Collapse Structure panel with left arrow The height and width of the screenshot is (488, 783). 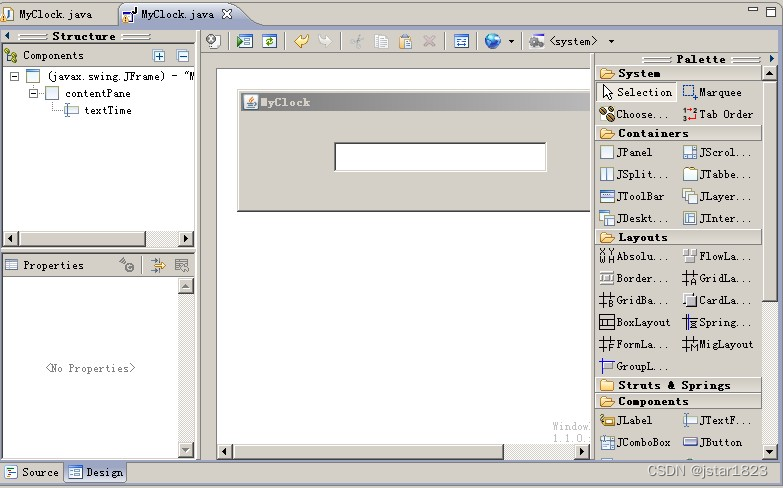tap(7, 36)
